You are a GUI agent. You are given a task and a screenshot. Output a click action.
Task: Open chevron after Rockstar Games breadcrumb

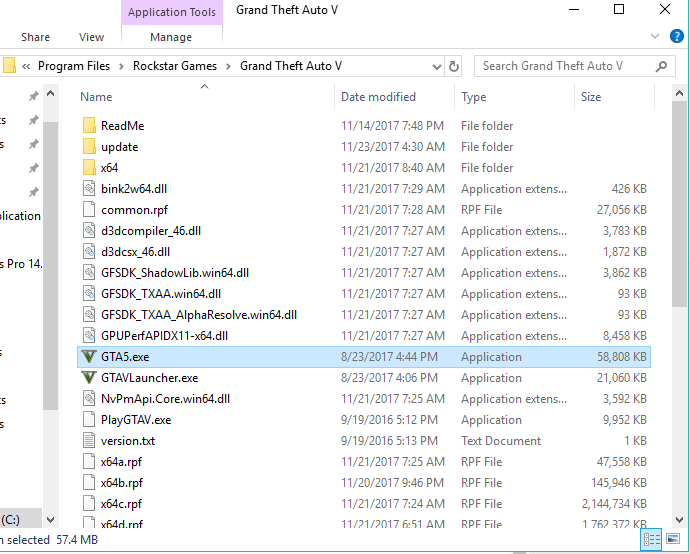pos(228,66)
